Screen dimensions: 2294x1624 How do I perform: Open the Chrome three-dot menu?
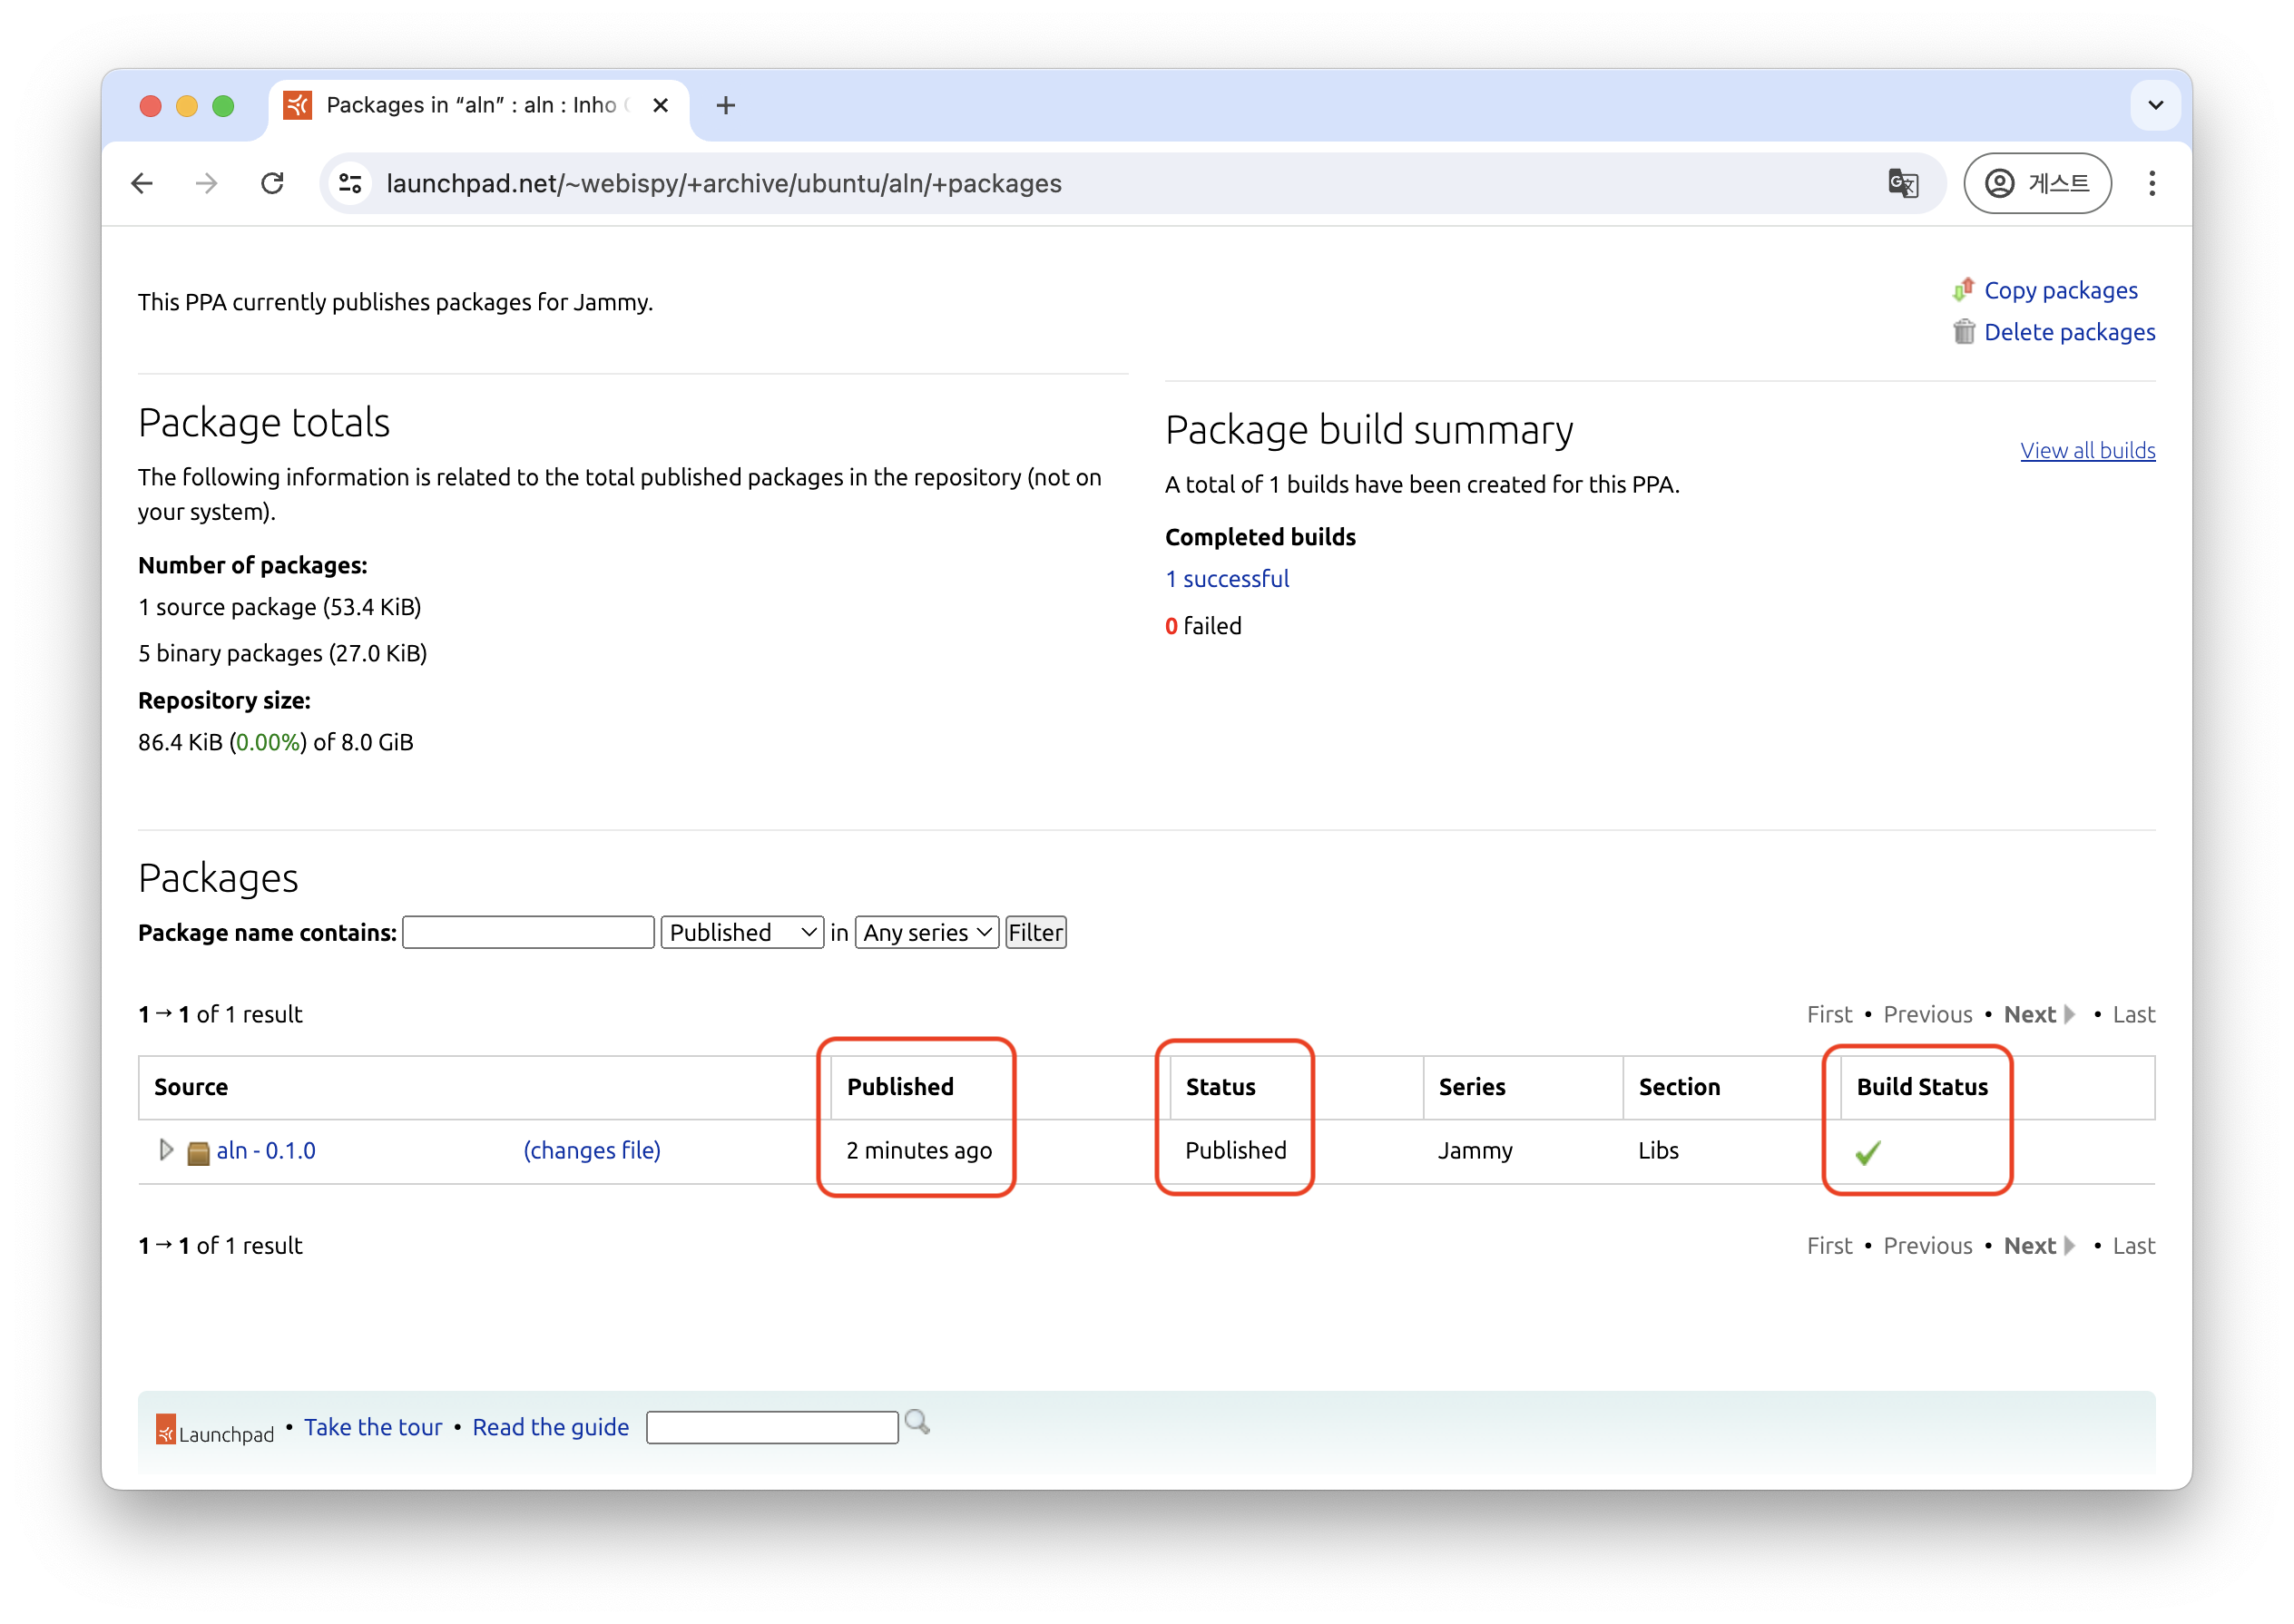2152,184
